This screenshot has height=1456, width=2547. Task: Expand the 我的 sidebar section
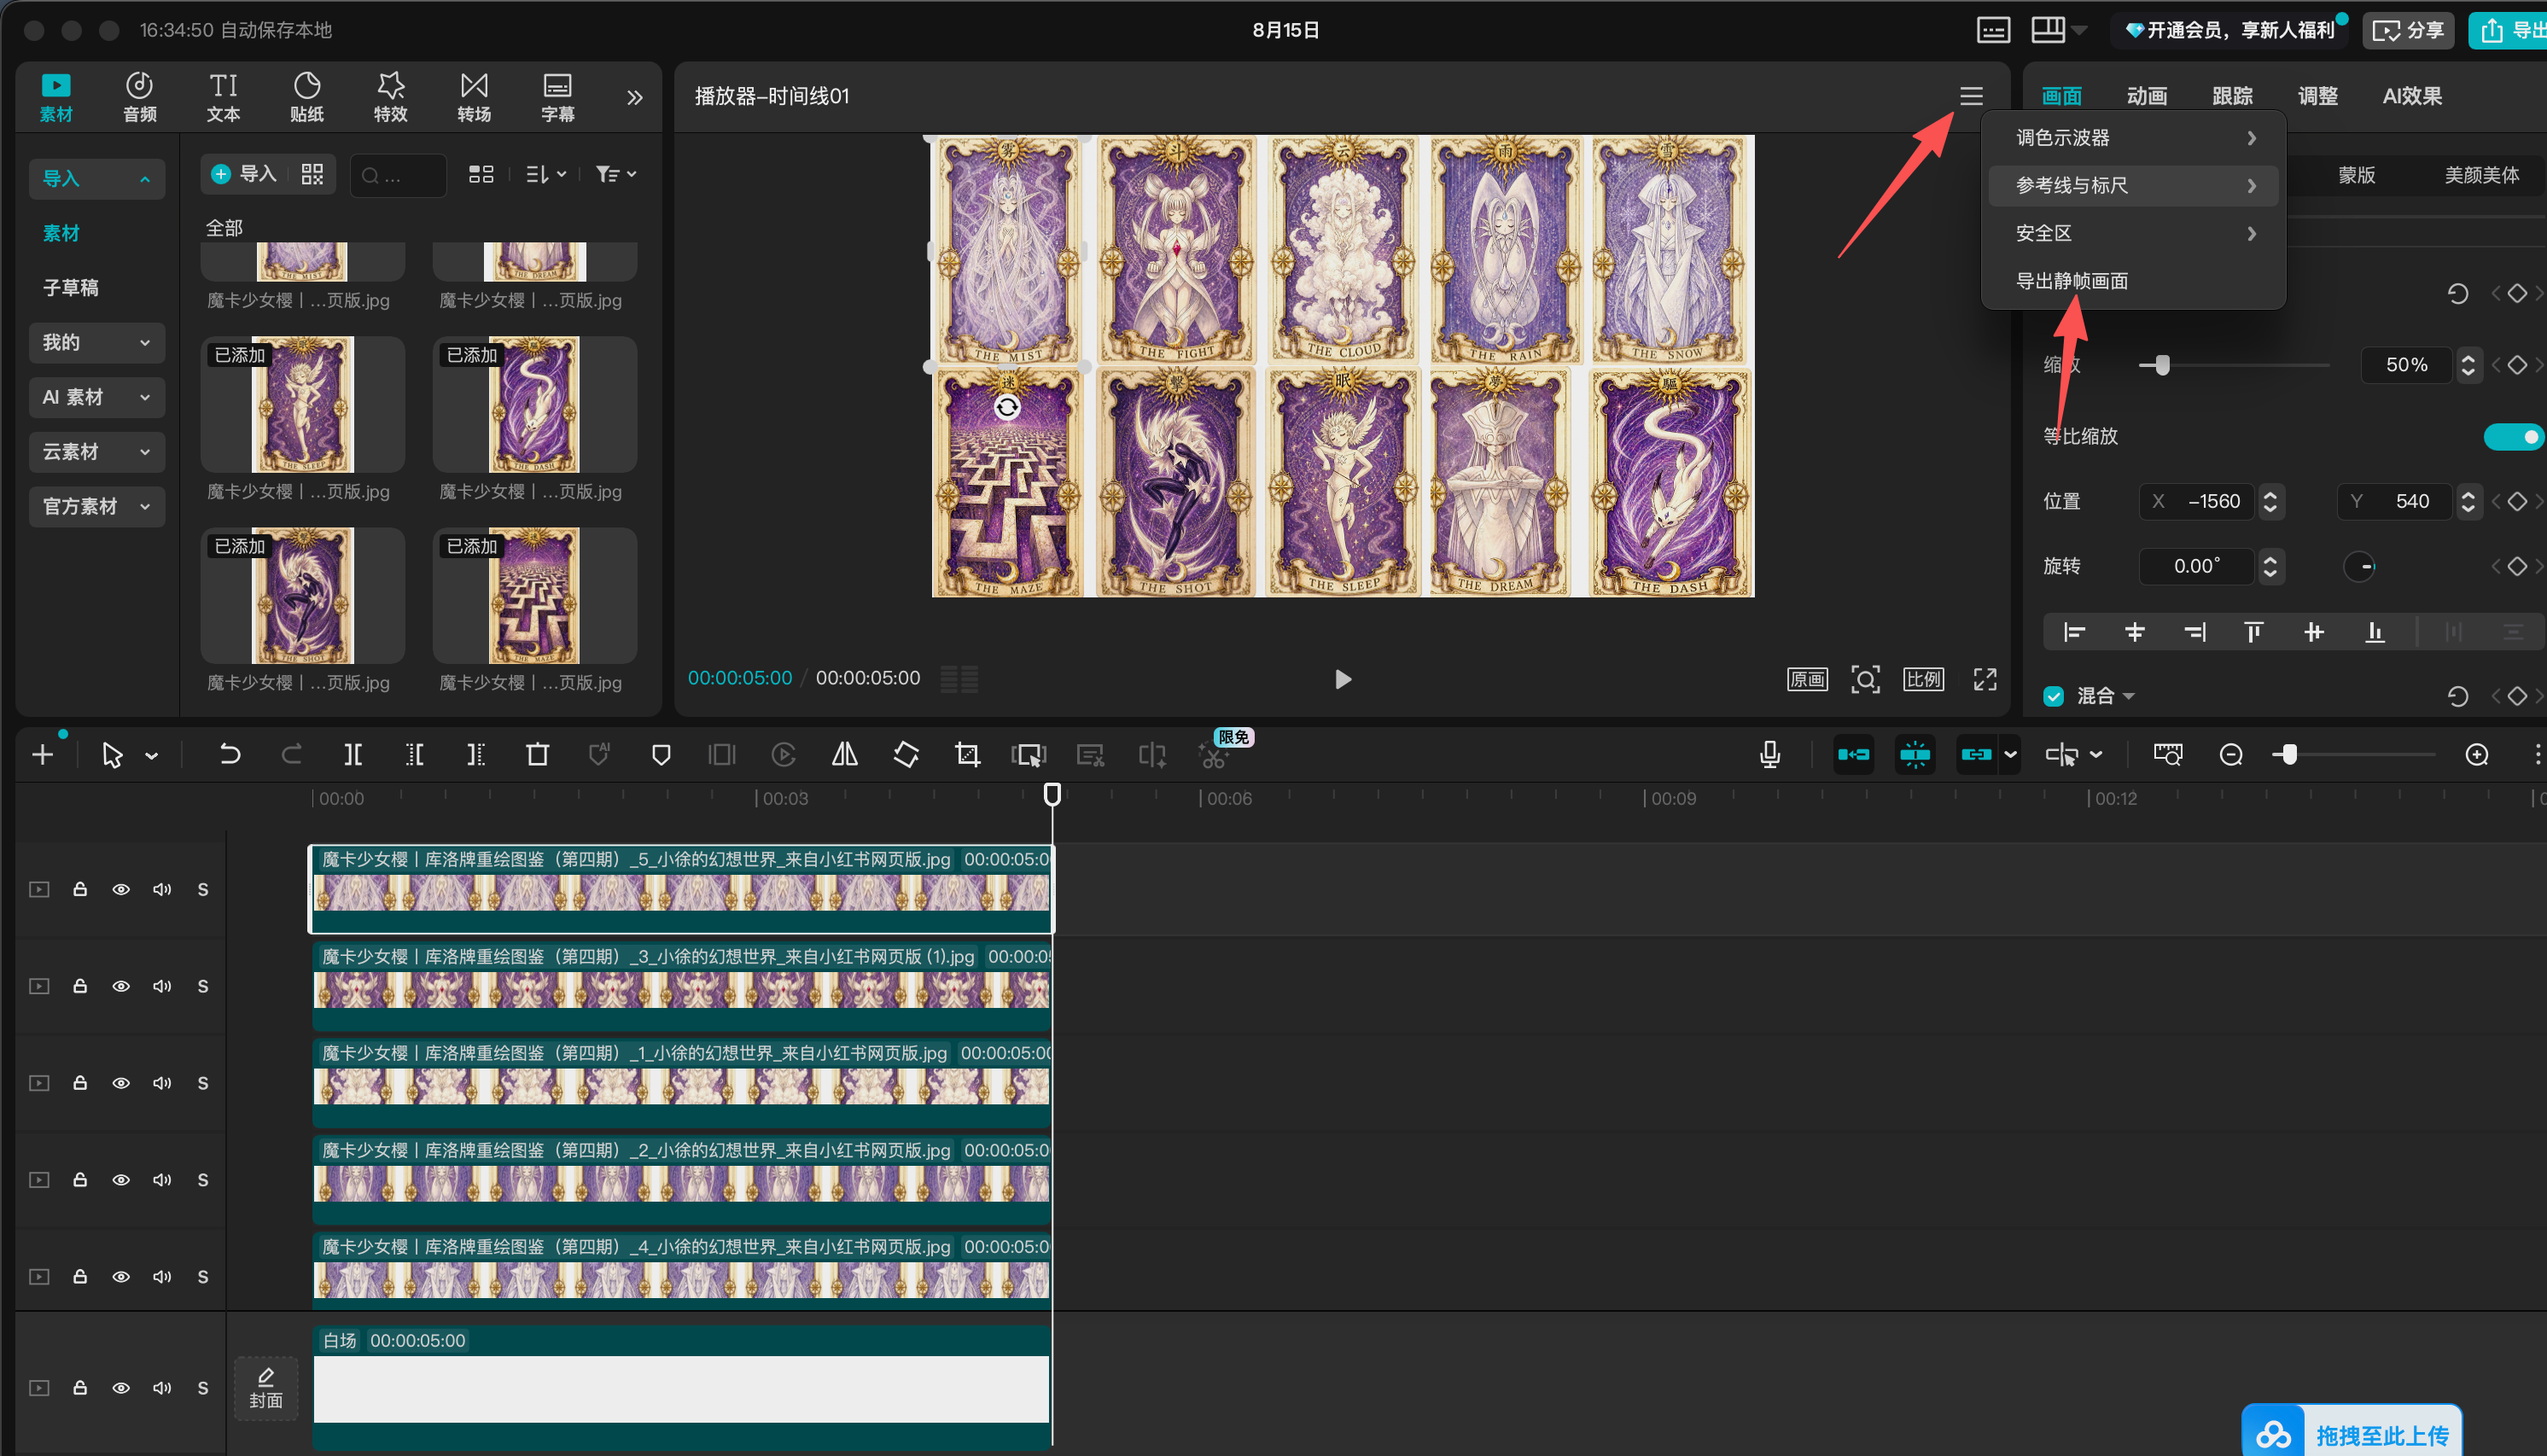pos(96,342)
